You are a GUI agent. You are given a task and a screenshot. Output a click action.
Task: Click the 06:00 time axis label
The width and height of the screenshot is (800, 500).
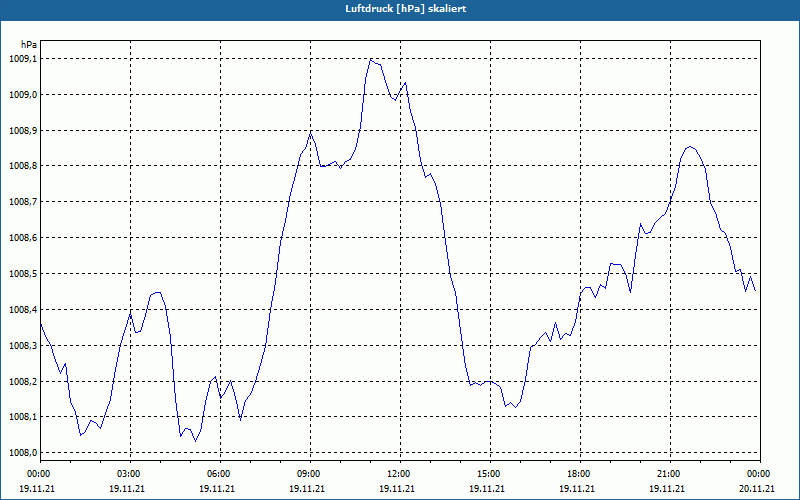click(x=220, y=474)
